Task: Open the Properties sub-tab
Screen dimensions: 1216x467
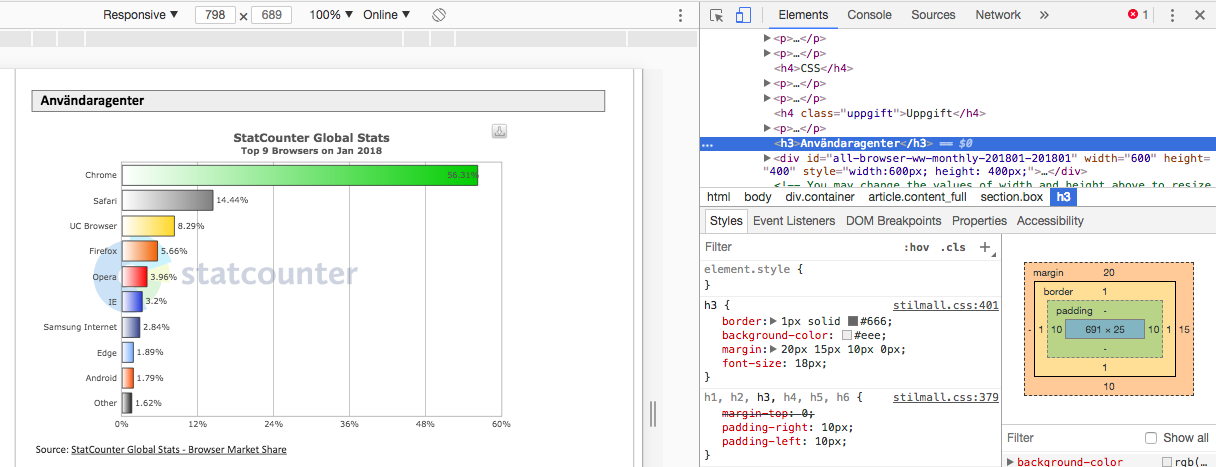Action: (979, 221)
